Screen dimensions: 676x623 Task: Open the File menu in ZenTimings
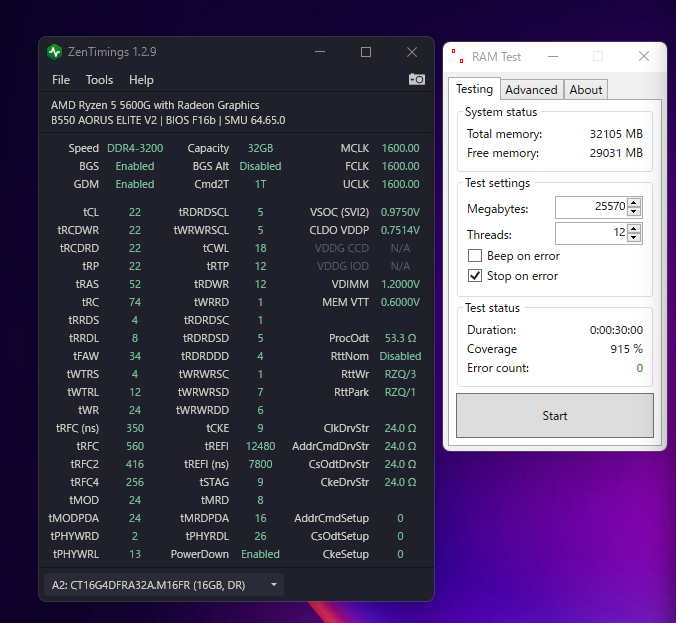click(61, 80)
